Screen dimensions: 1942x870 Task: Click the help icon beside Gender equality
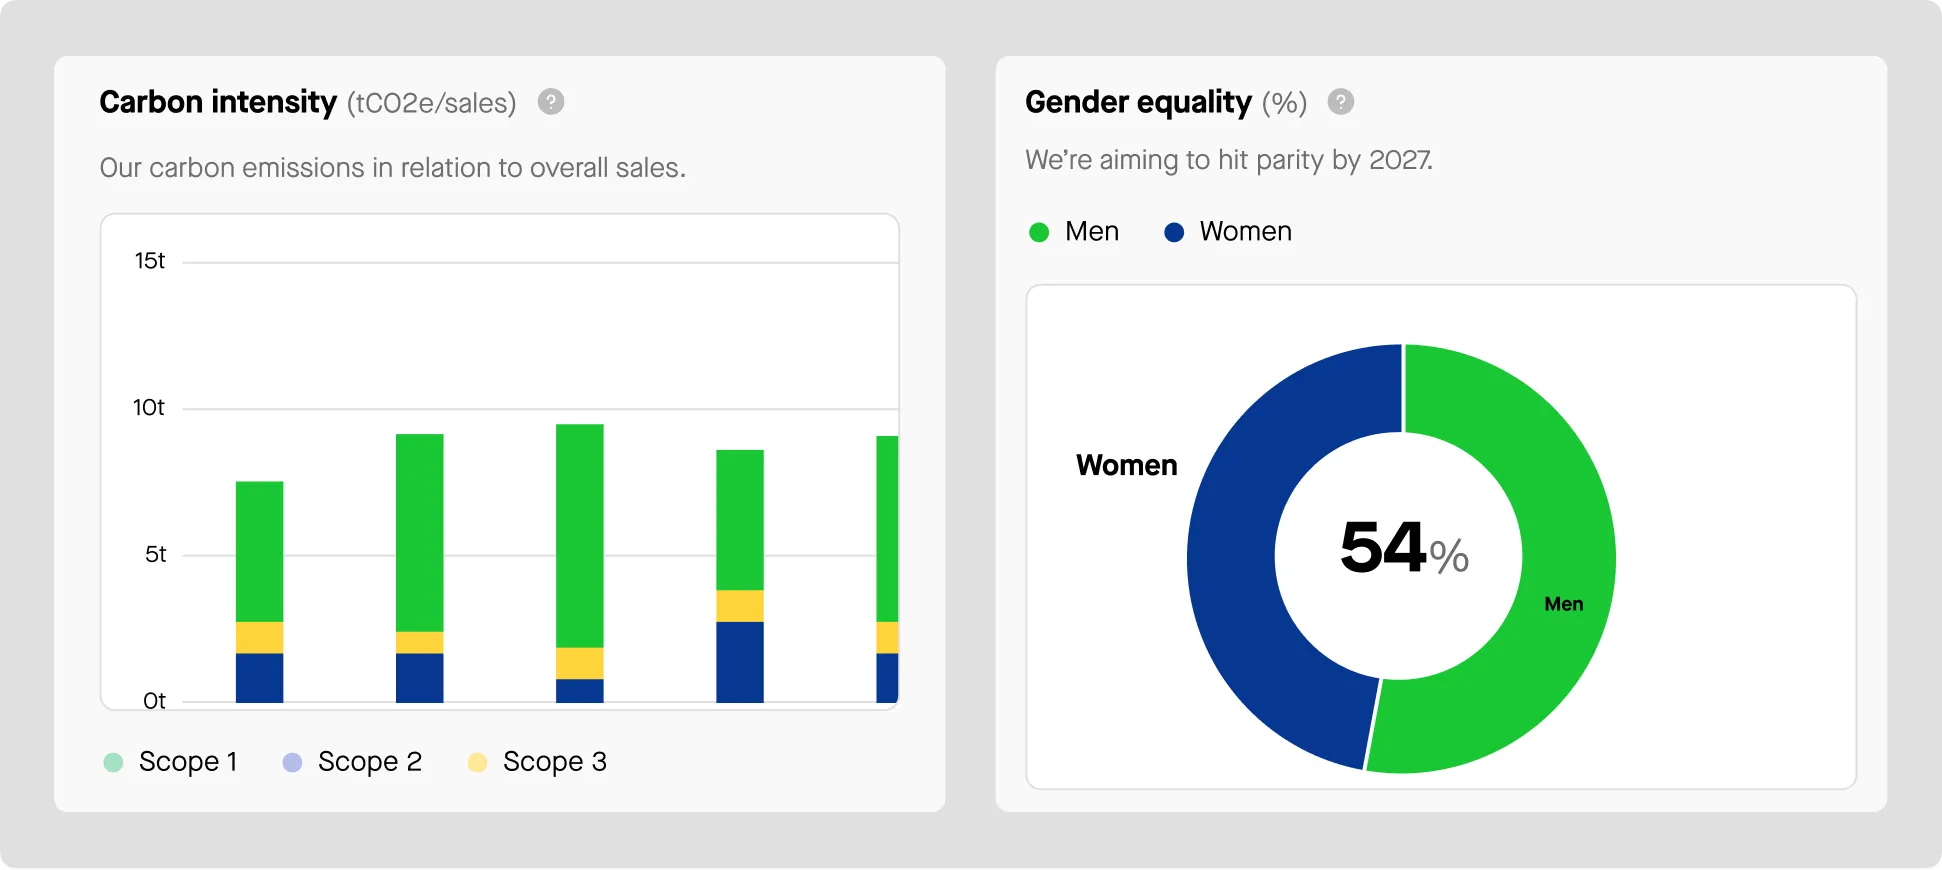(x=1340, y=102)
